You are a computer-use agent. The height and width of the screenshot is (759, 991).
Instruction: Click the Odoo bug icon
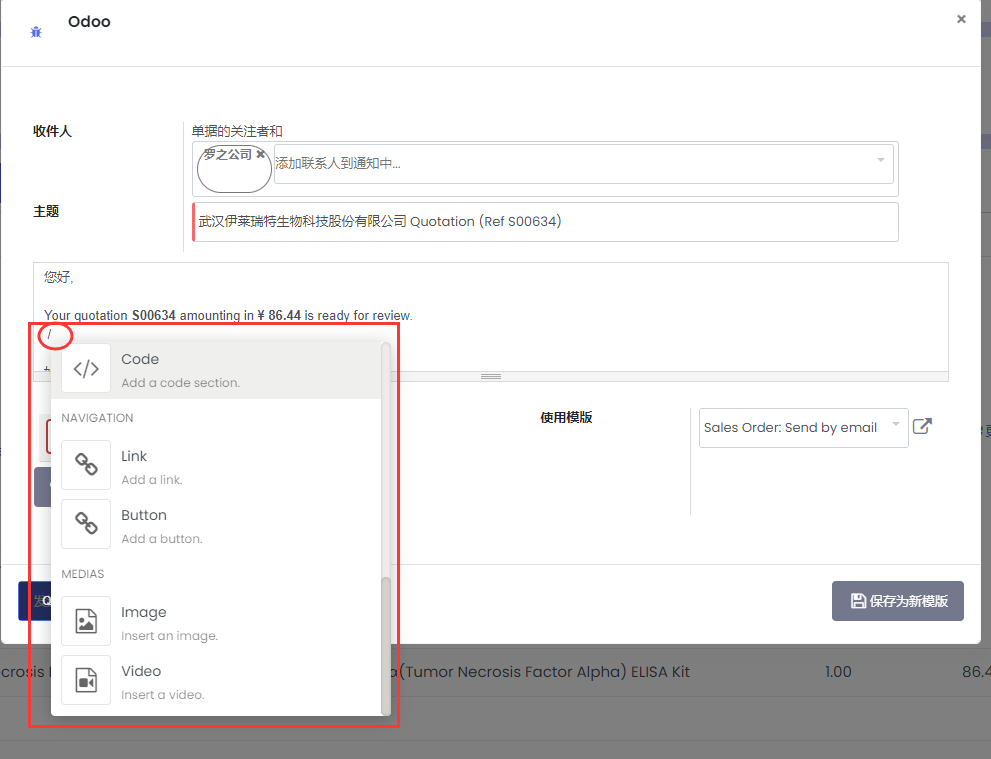tap(36, 32)
